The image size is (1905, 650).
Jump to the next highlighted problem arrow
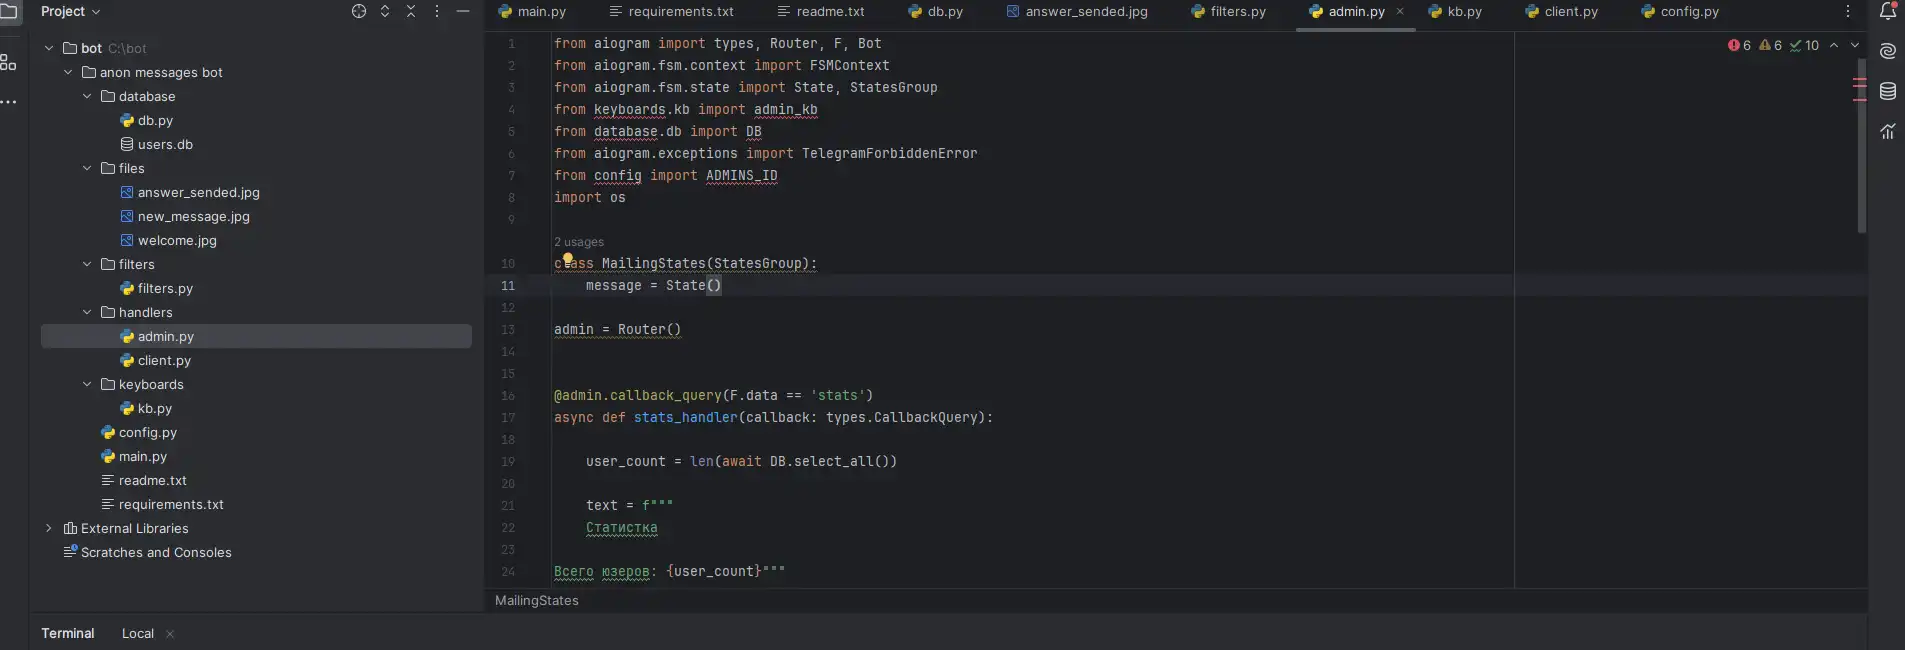coord(1855,45)
